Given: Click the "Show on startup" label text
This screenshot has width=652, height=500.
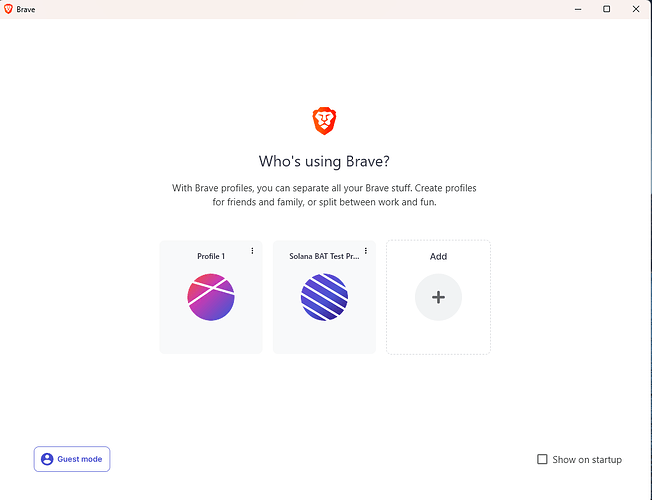Looking at the screenshot, I should pos(587,460).
